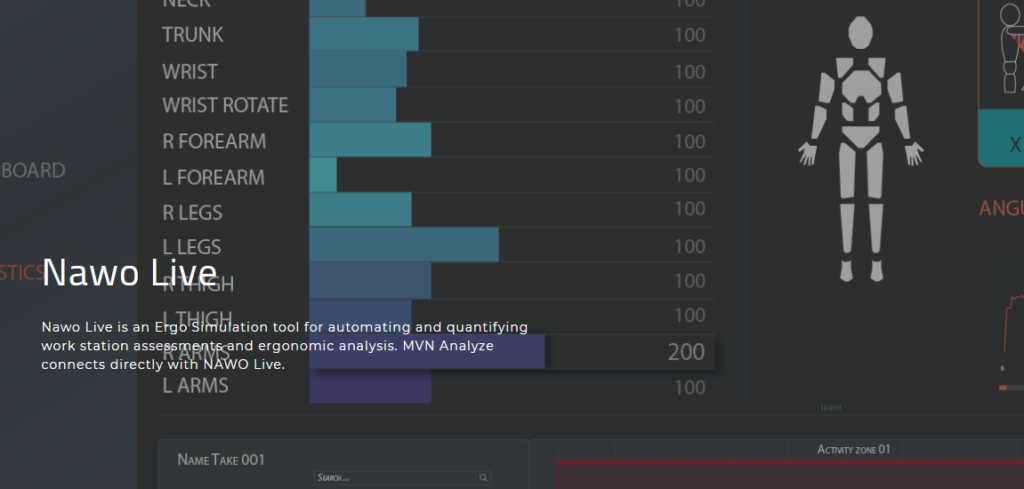
Task: Click the 'Nawo Live' heading
Action: point(129,272)
